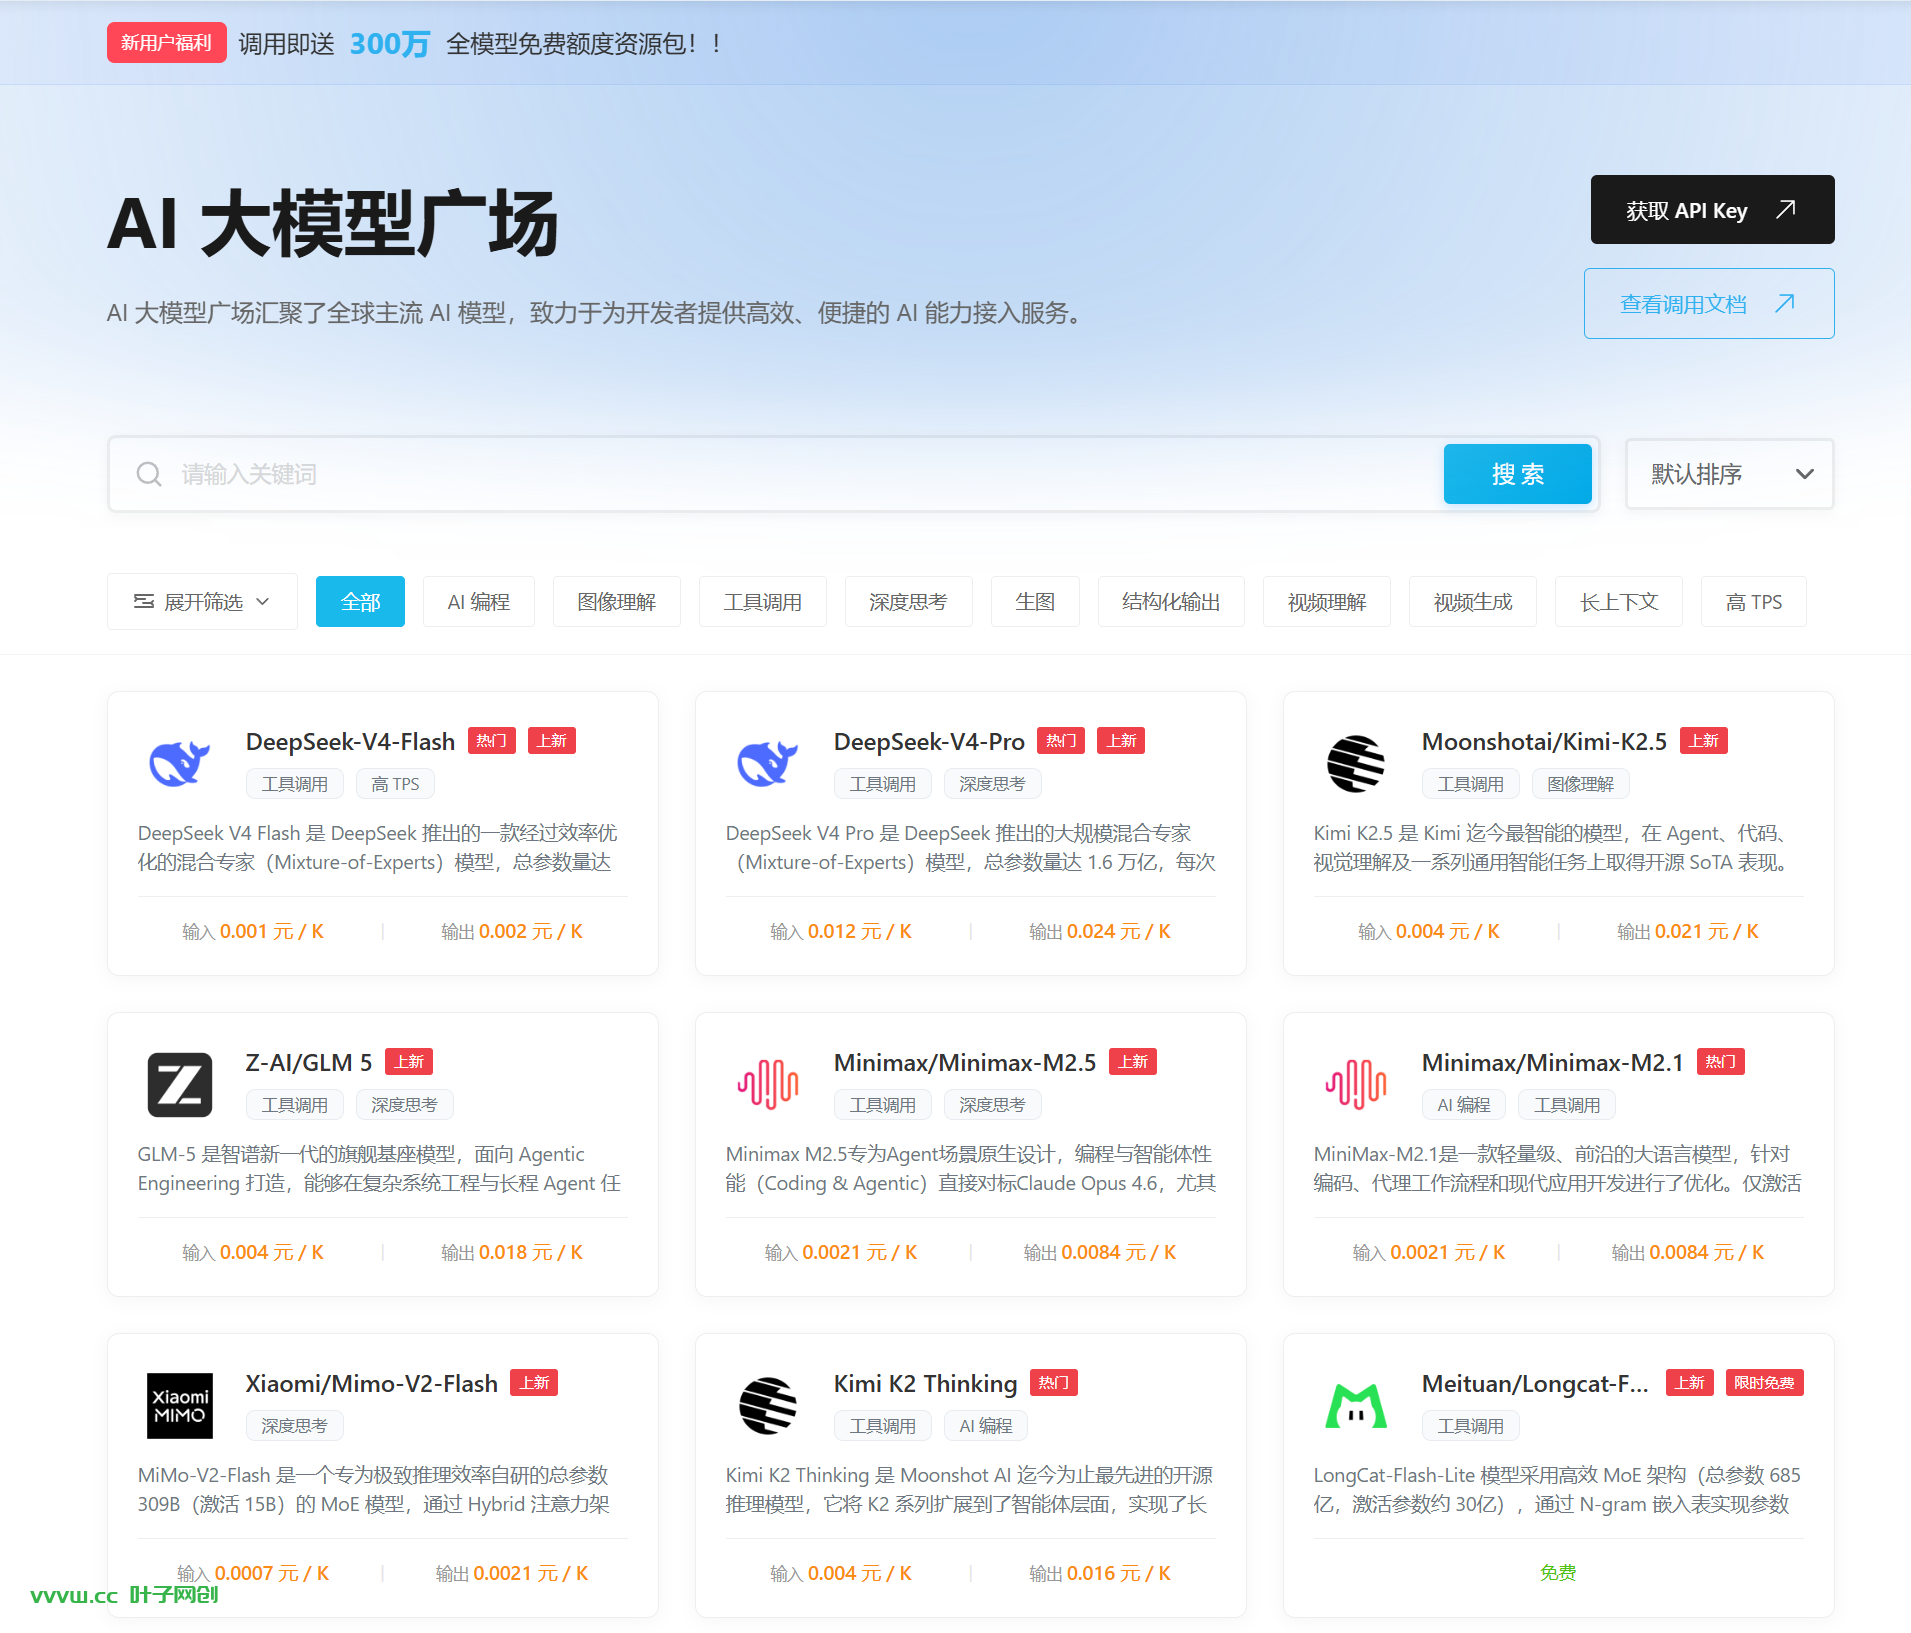Click 输入 0.001 元 / K price
Screen dimensions: 1911x1633
pyautogui.click(x=253, y=931)
